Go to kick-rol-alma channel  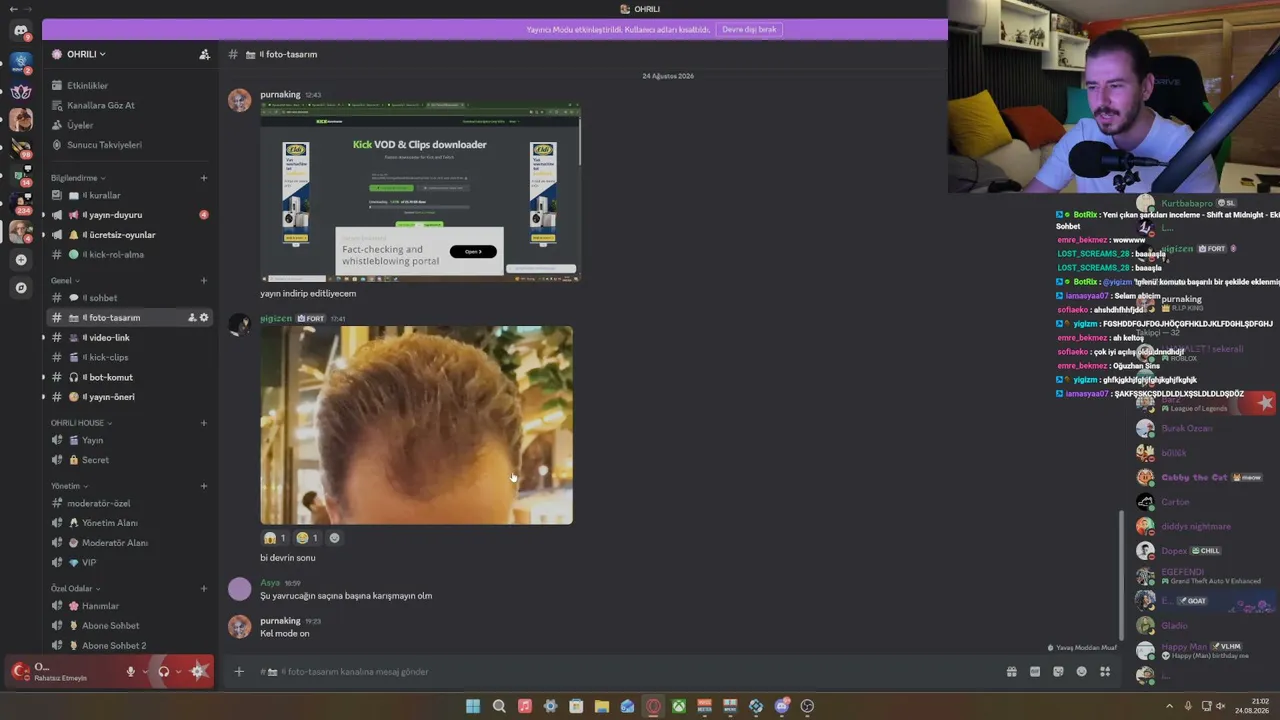tap(129, 255)
